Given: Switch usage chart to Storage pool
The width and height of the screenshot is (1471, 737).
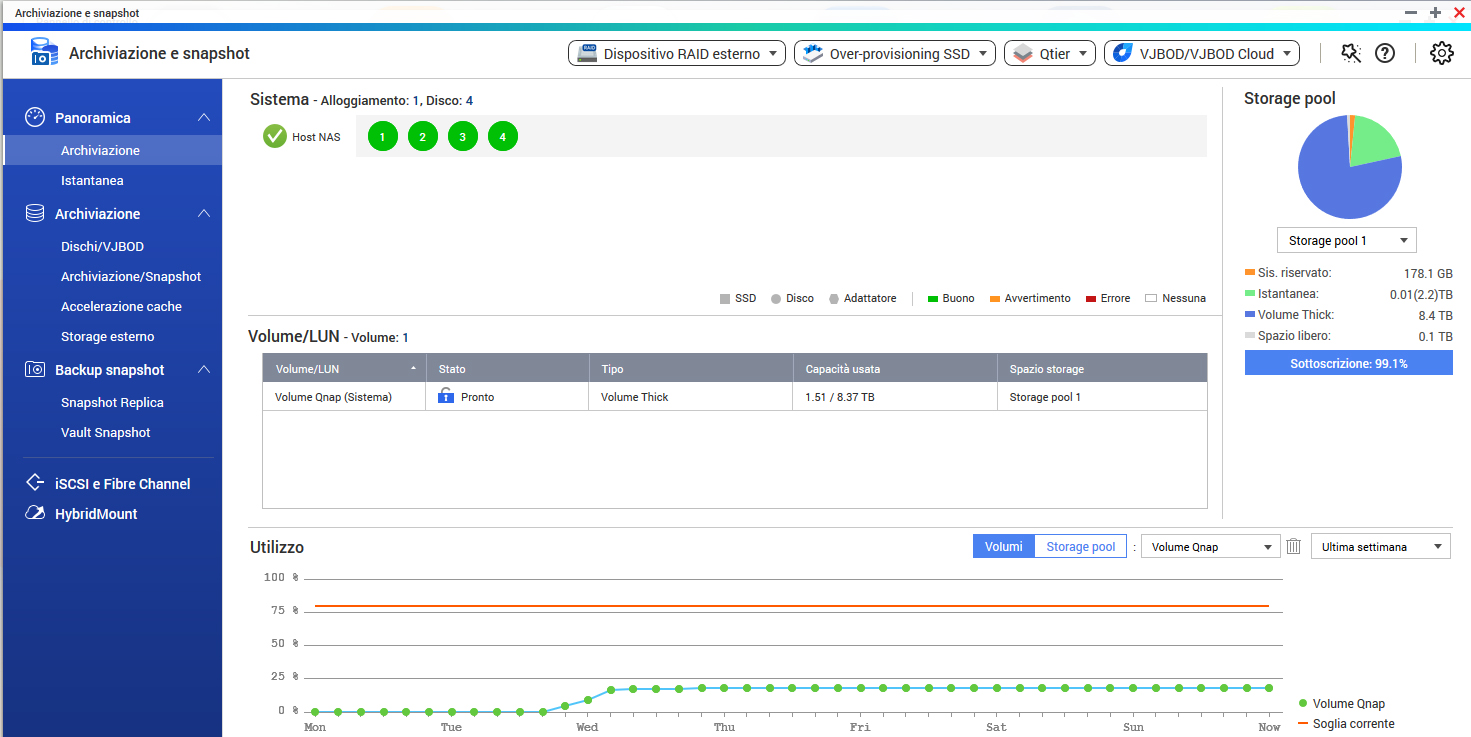Looking at the screenshot, I should pos(1080,547).
